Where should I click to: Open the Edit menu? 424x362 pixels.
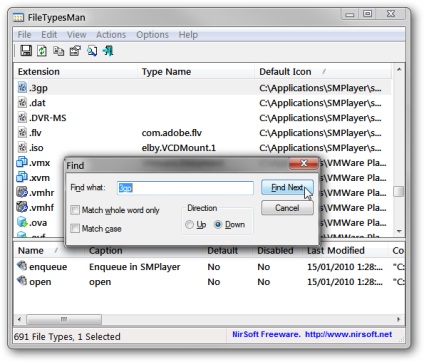pyautogui.click(x=49, y=35)
